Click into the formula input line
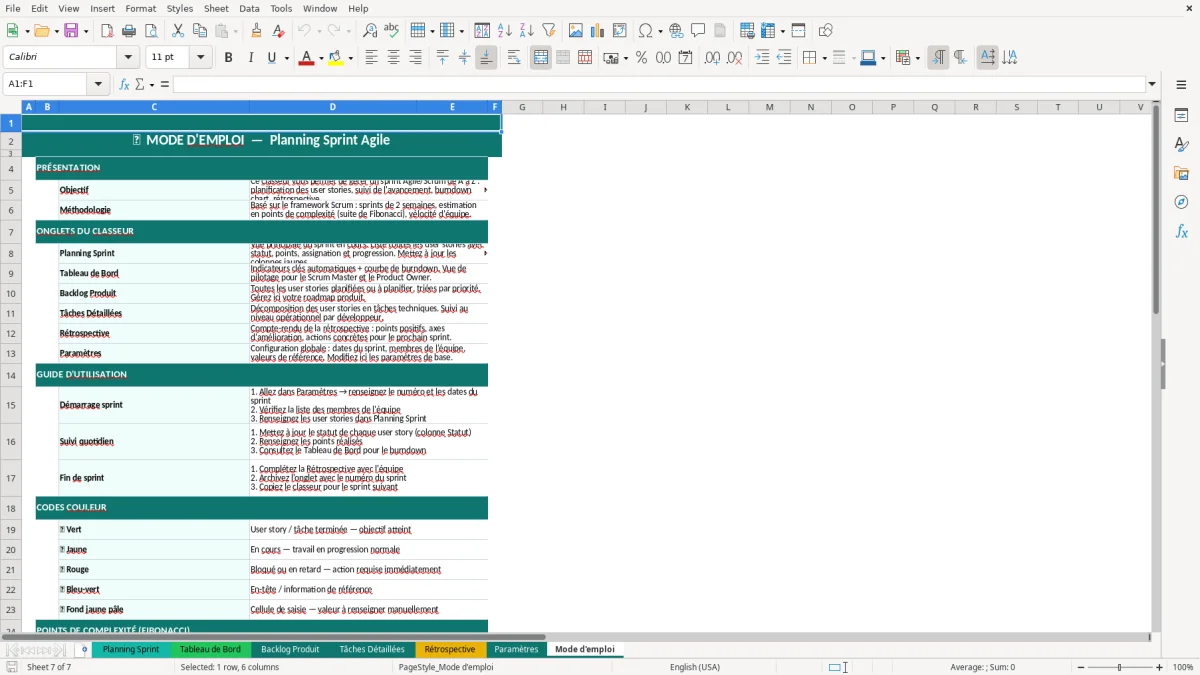The height and width of the screenshot is (675, 1200). coord(658,84)
